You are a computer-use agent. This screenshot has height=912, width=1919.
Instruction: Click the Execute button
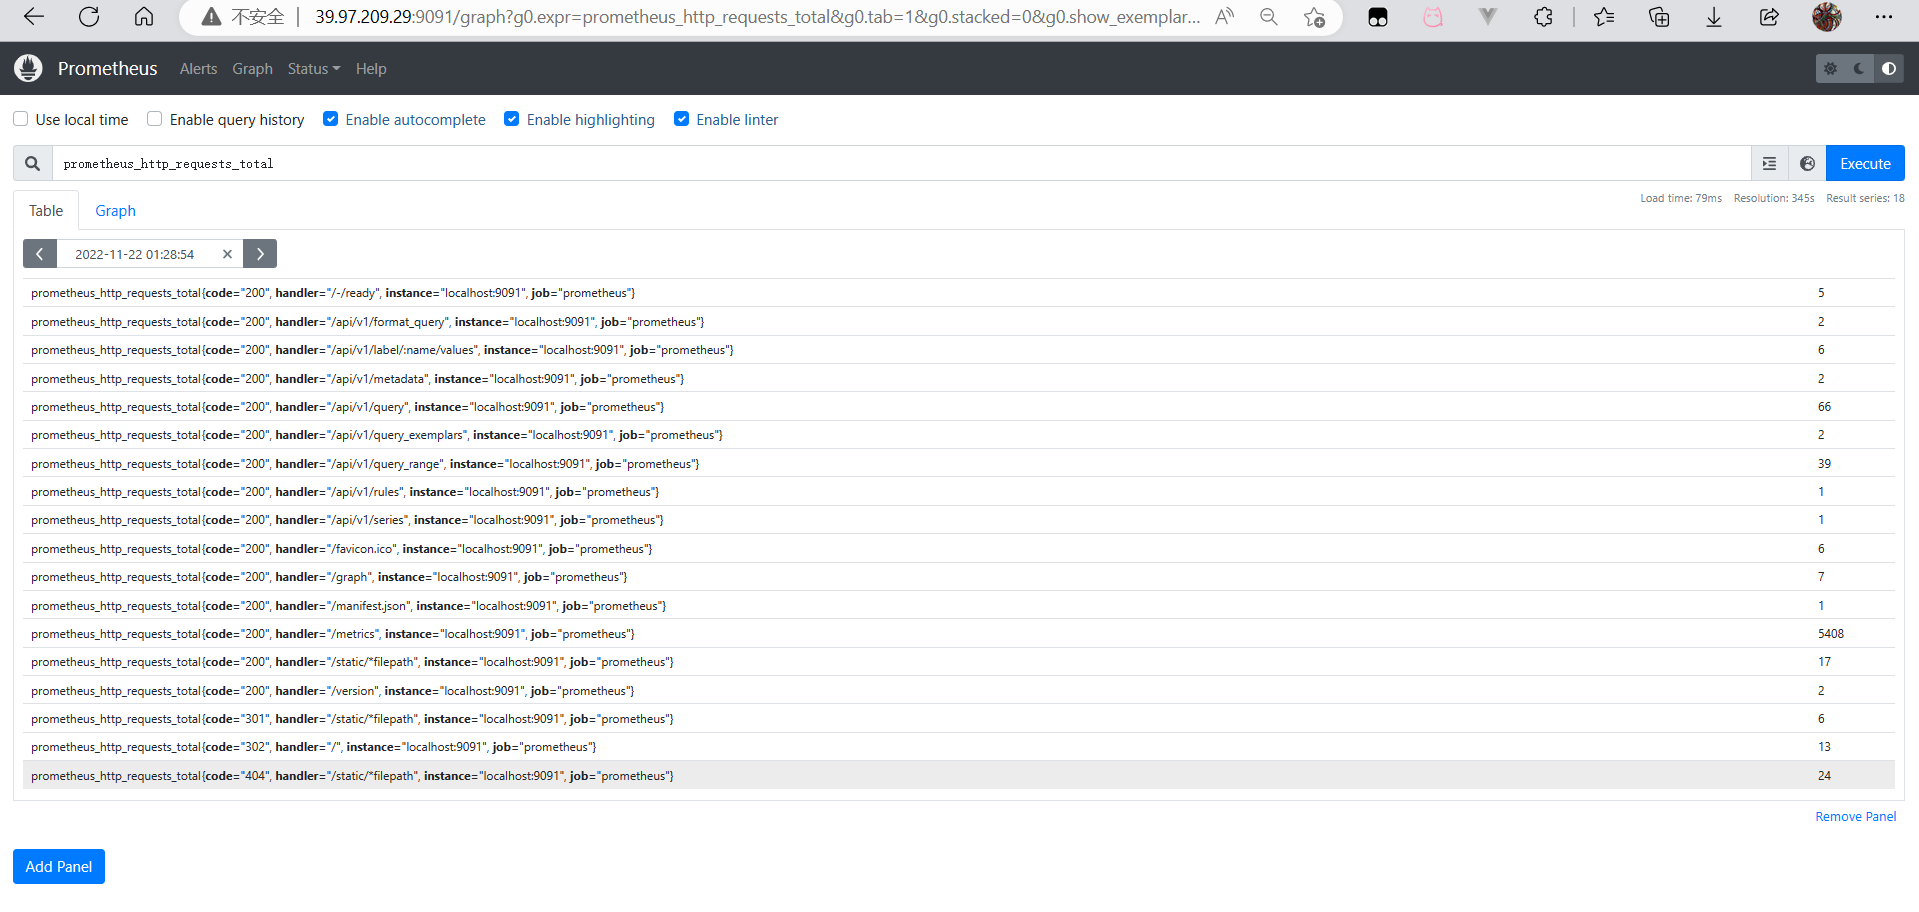(1865, 164)
